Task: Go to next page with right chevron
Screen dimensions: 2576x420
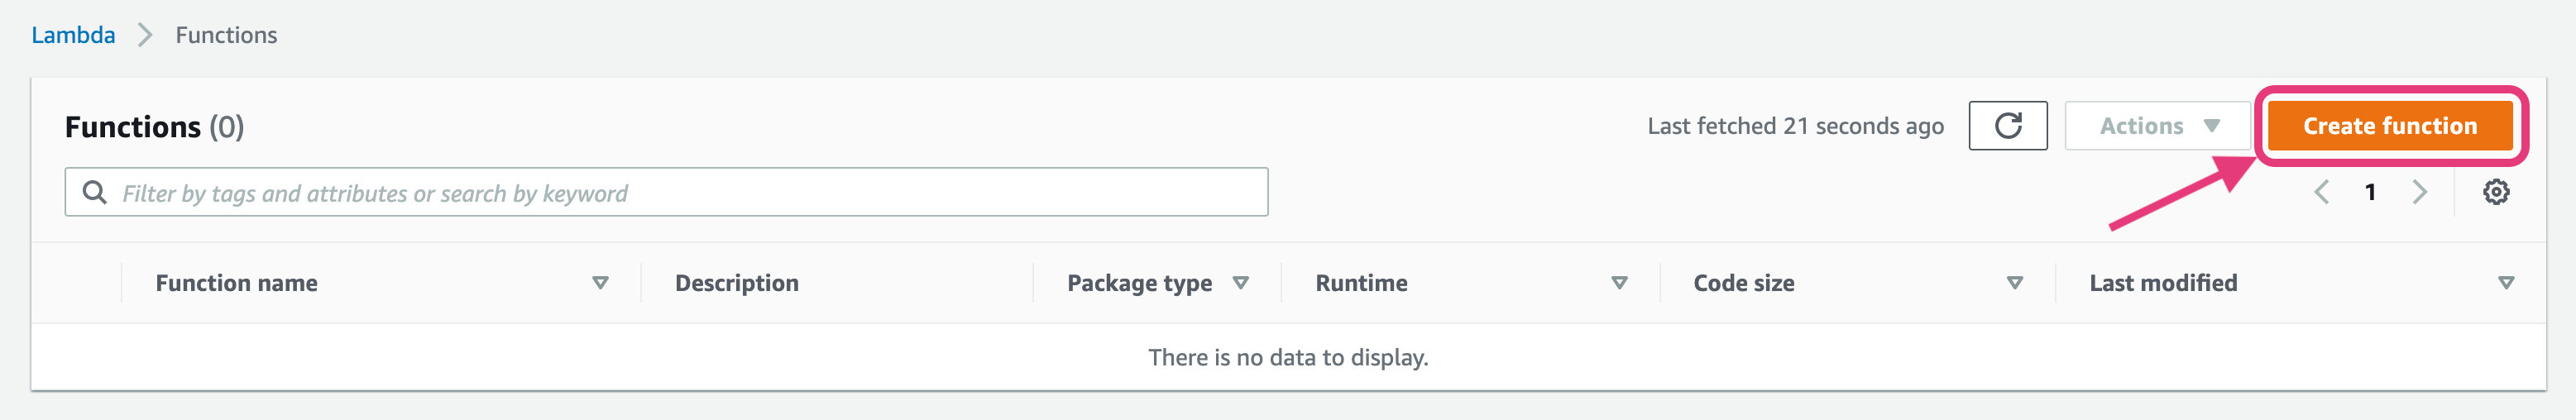Action: (2419, 192)
